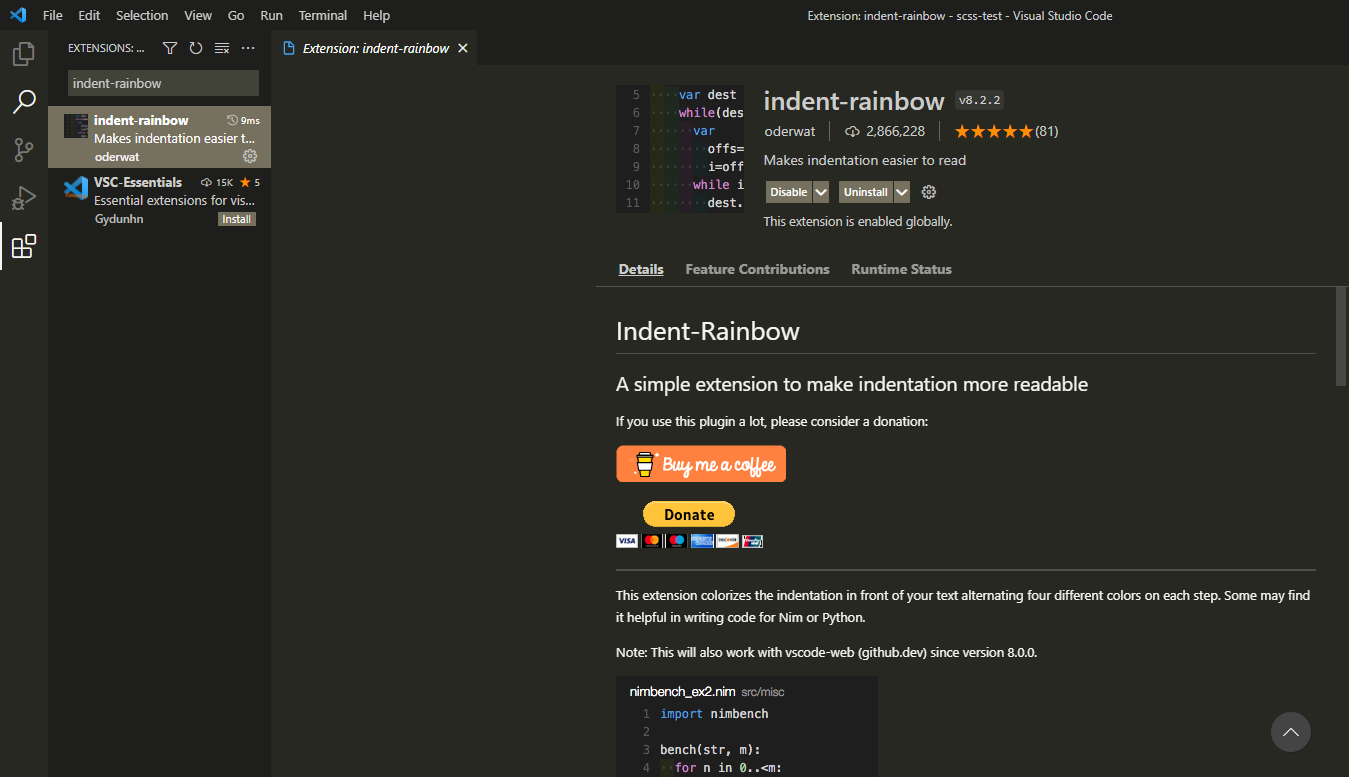Open manage gear for indent-rainbow list item
Image resolution: width=1349 pixels, height=777 pixels.
pos(250,156)
